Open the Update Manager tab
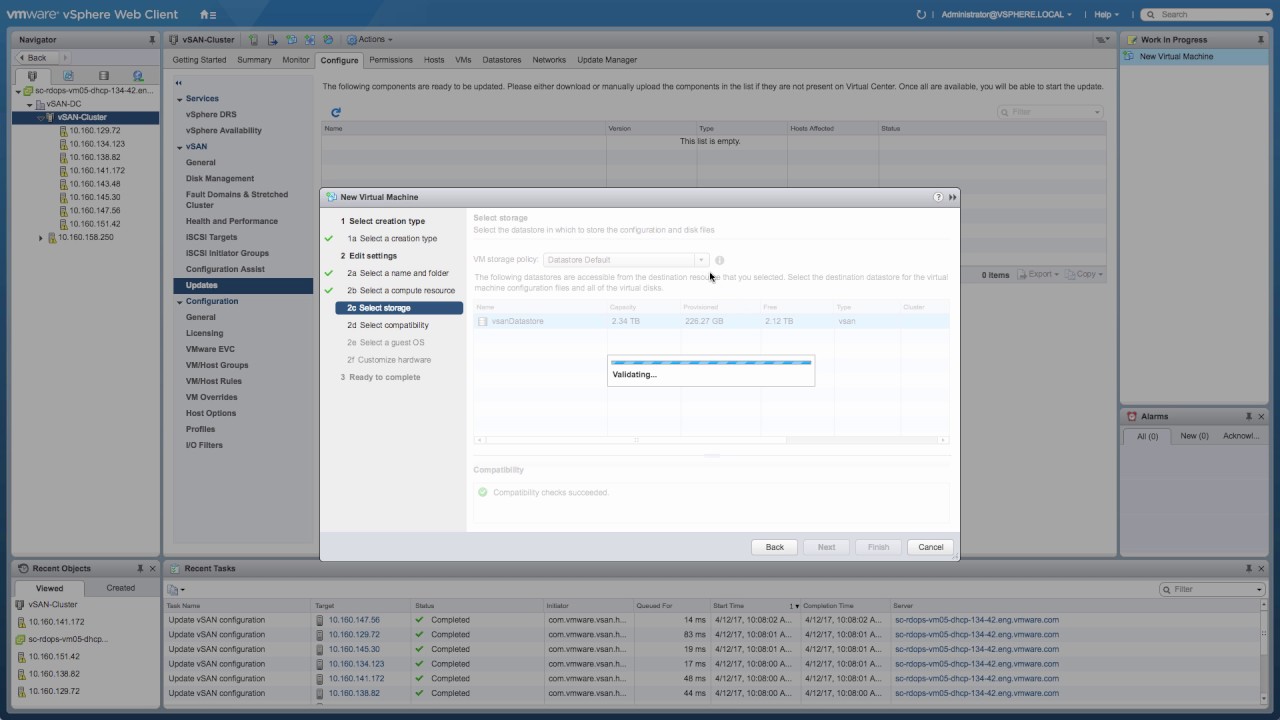 click(x=607, y=60)
